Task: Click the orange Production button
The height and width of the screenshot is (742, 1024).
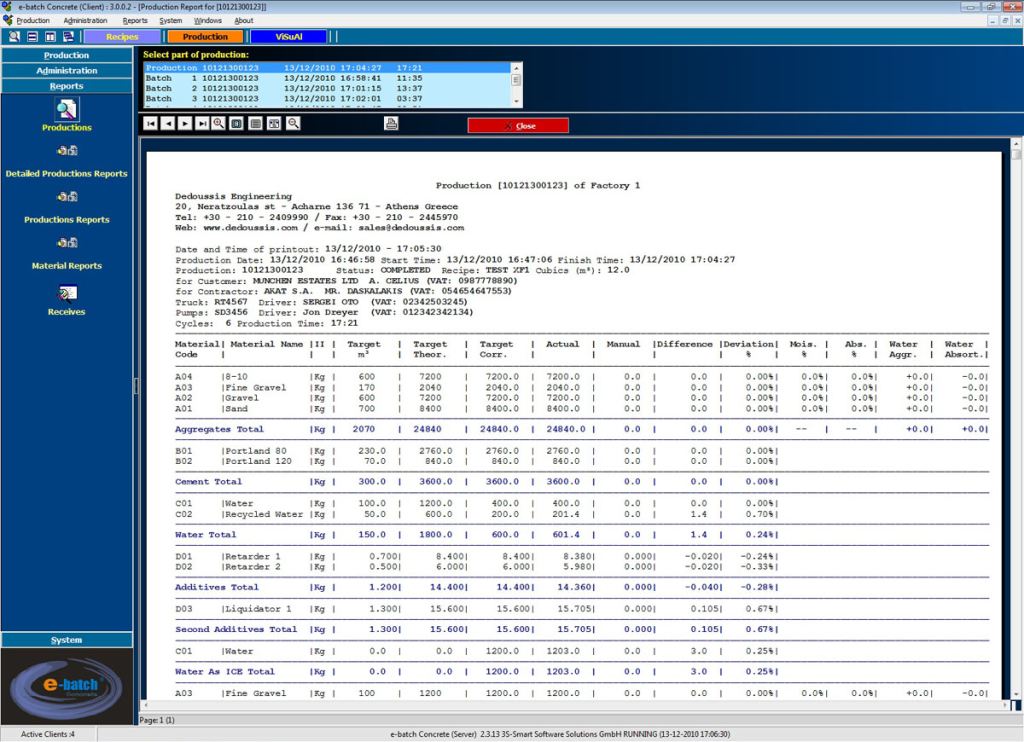Action: tap(205, 37)
